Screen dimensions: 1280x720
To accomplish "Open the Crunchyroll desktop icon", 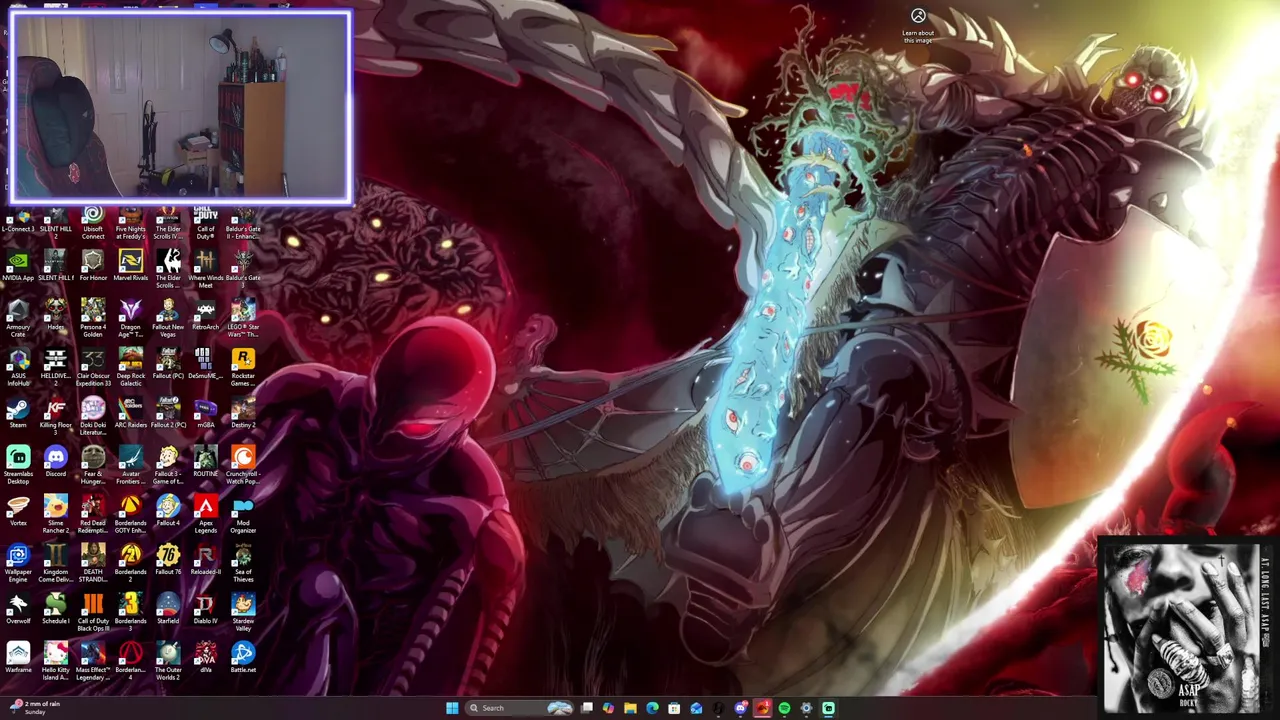I will pos(243,466).
